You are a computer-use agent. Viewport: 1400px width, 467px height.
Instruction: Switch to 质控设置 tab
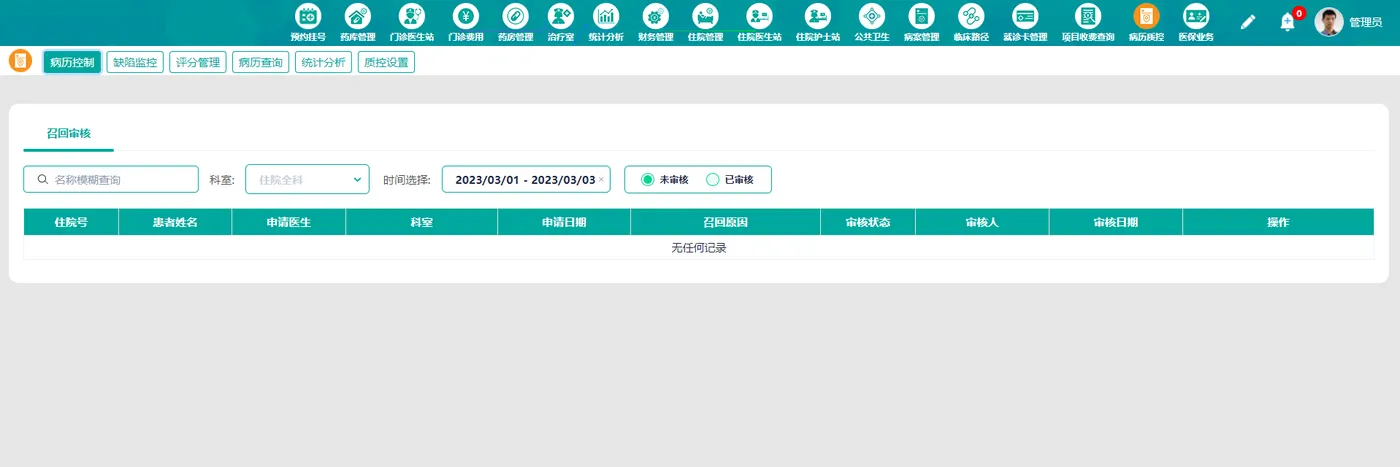pyautogui.click(x=386, y=62)
